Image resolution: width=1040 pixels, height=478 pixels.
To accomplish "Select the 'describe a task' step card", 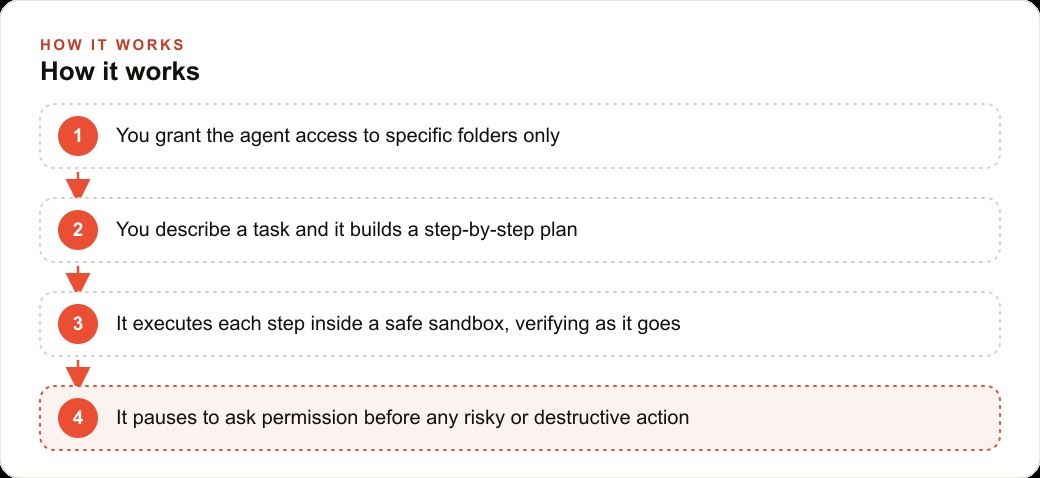I will click(520, 230).
